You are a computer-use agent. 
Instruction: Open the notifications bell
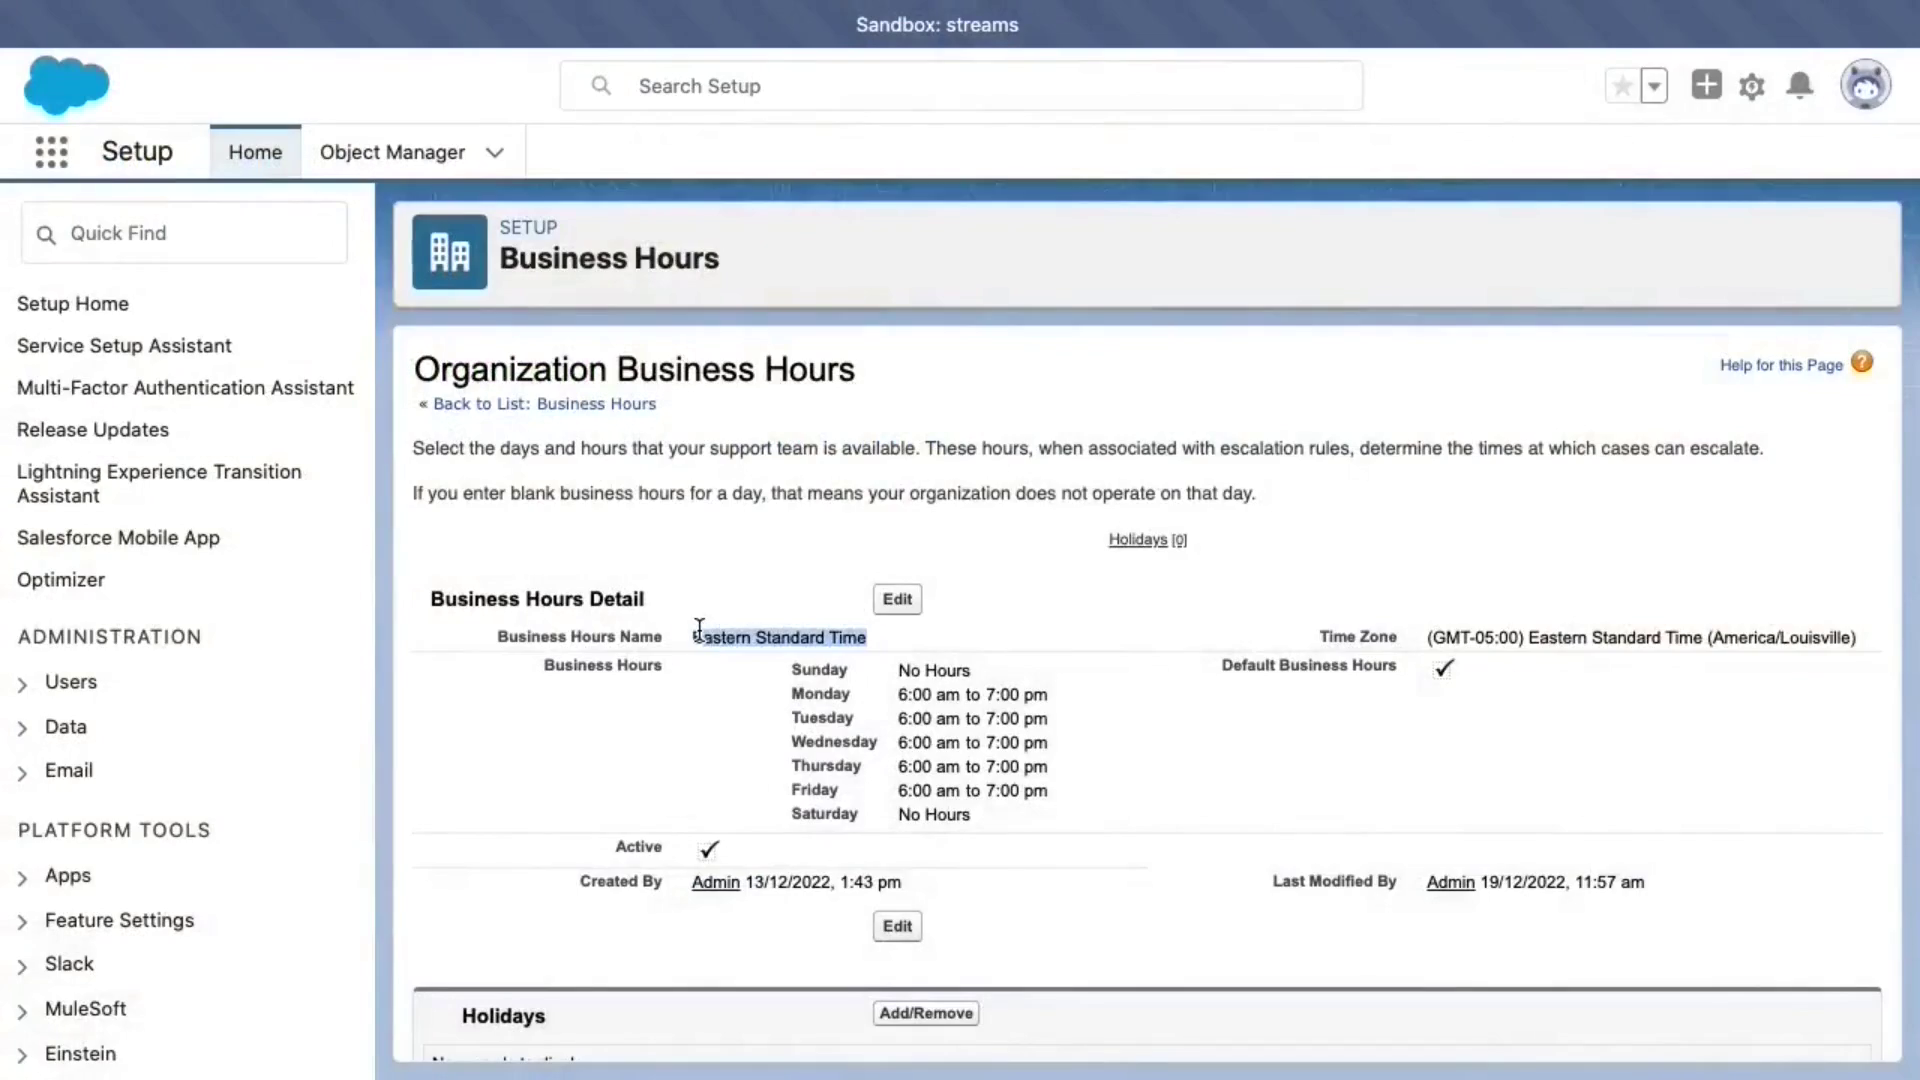pyautogui.click(x=1800, y=86)
